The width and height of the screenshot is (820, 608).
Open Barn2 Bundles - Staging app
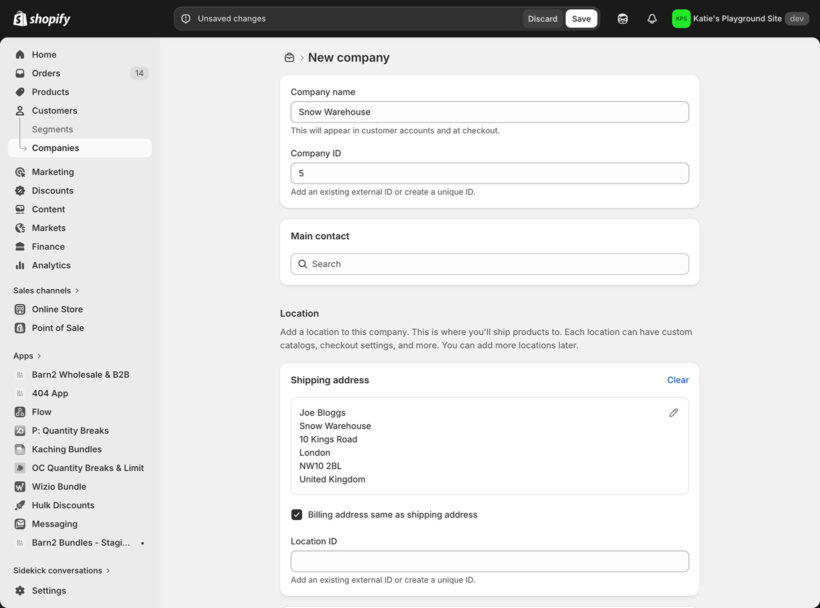(x=80, y=543)
